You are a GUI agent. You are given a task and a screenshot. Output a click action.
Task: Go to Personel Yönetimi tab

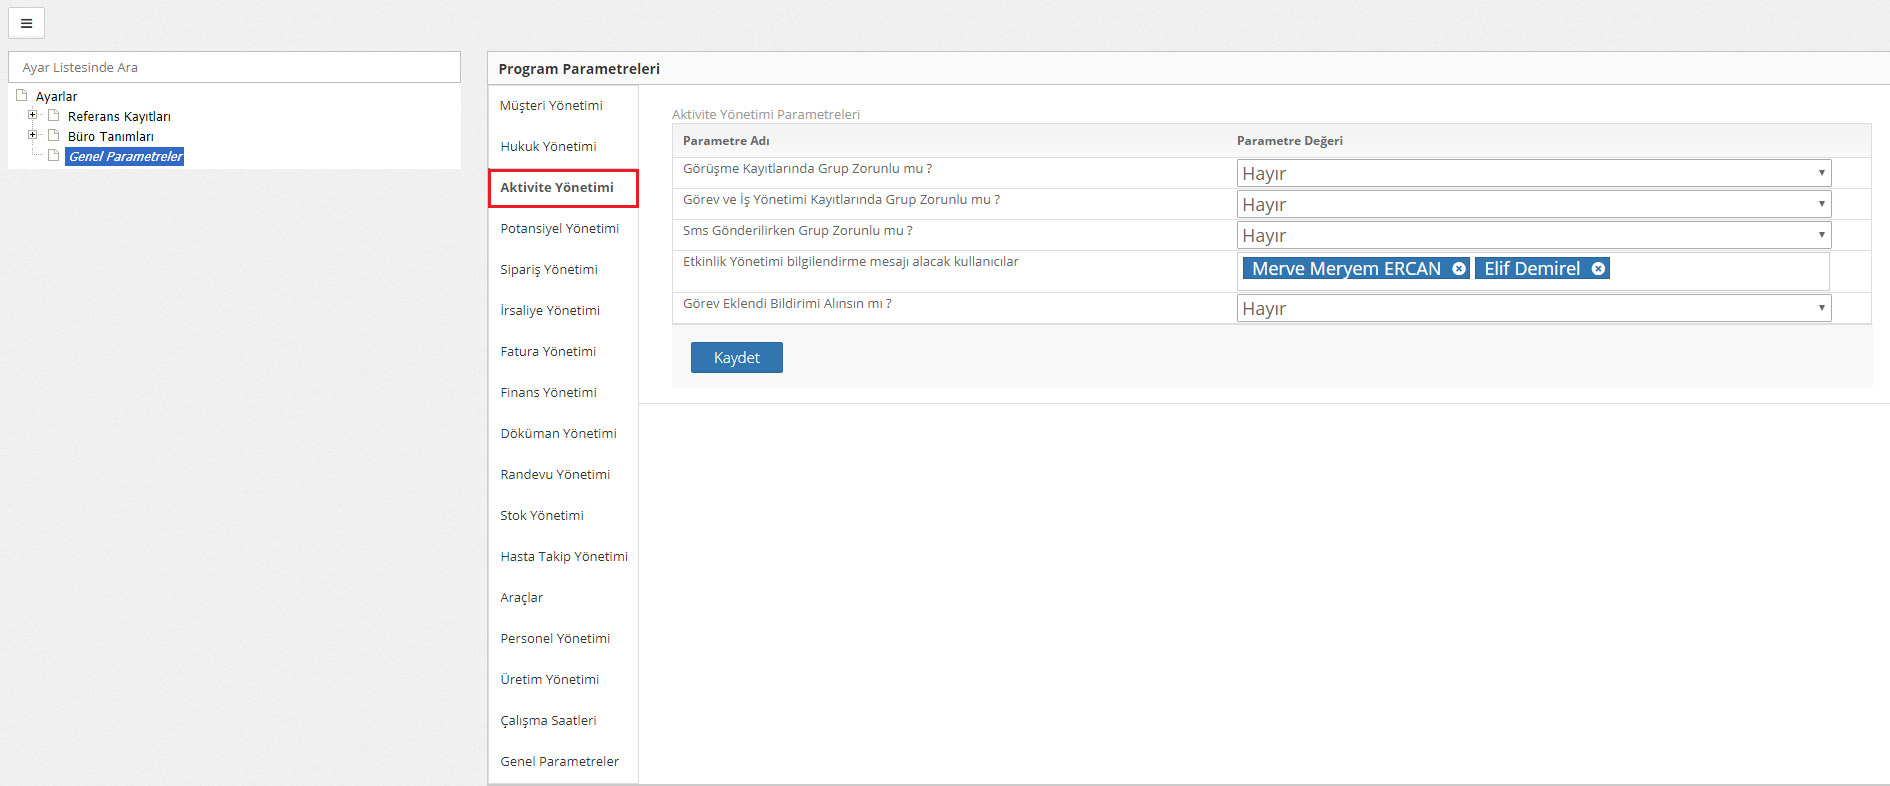tap(555, 638)
